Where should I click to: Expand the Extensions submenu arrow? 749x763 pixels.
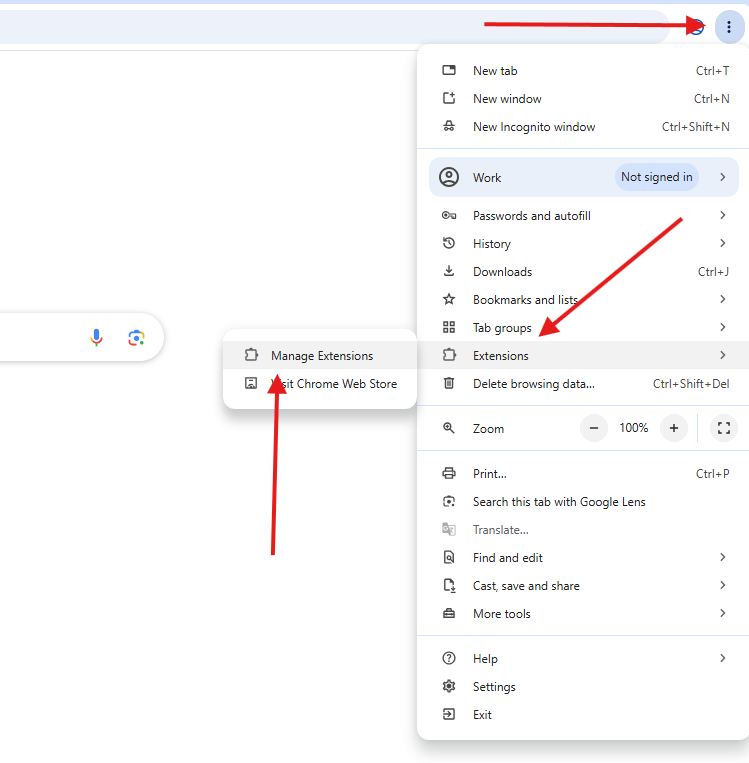click(723, 355)
